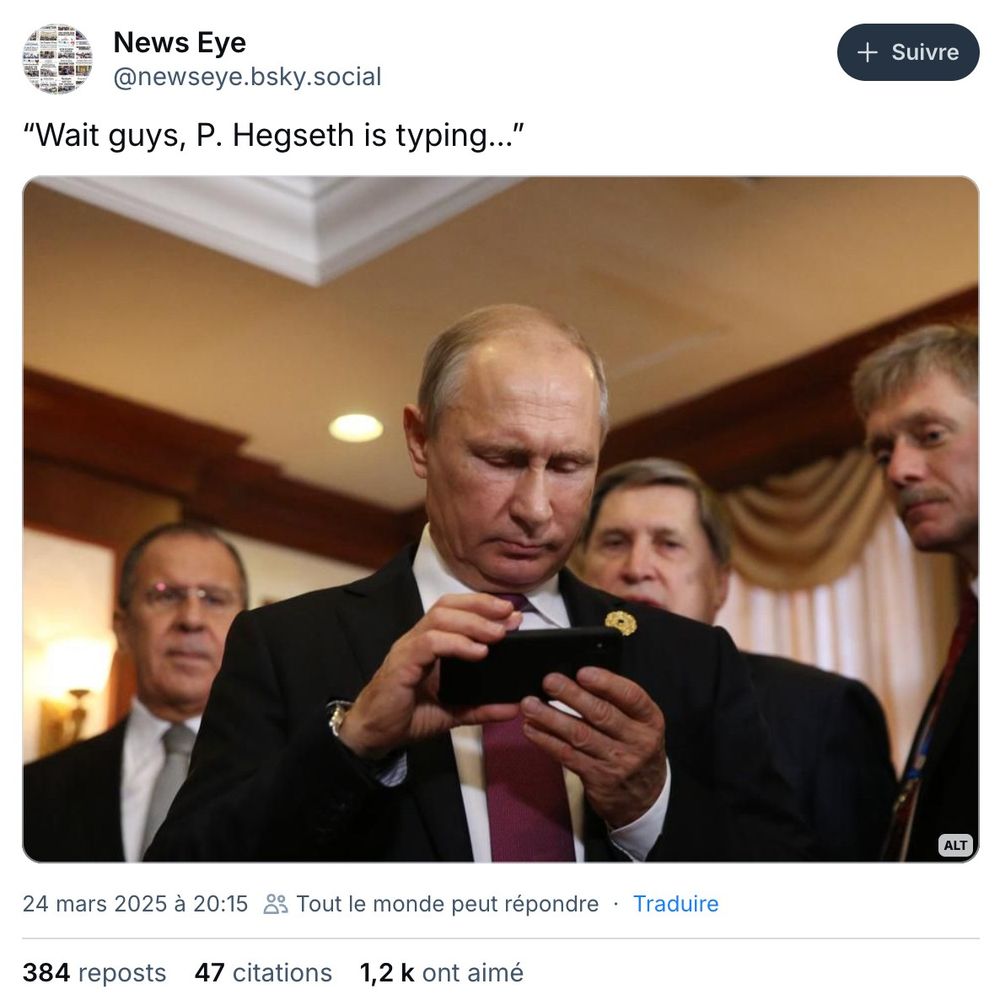This screenshot has height=1000, width=1000.
Task: Open the 47 citations list
Action: [x=264, y=972]
